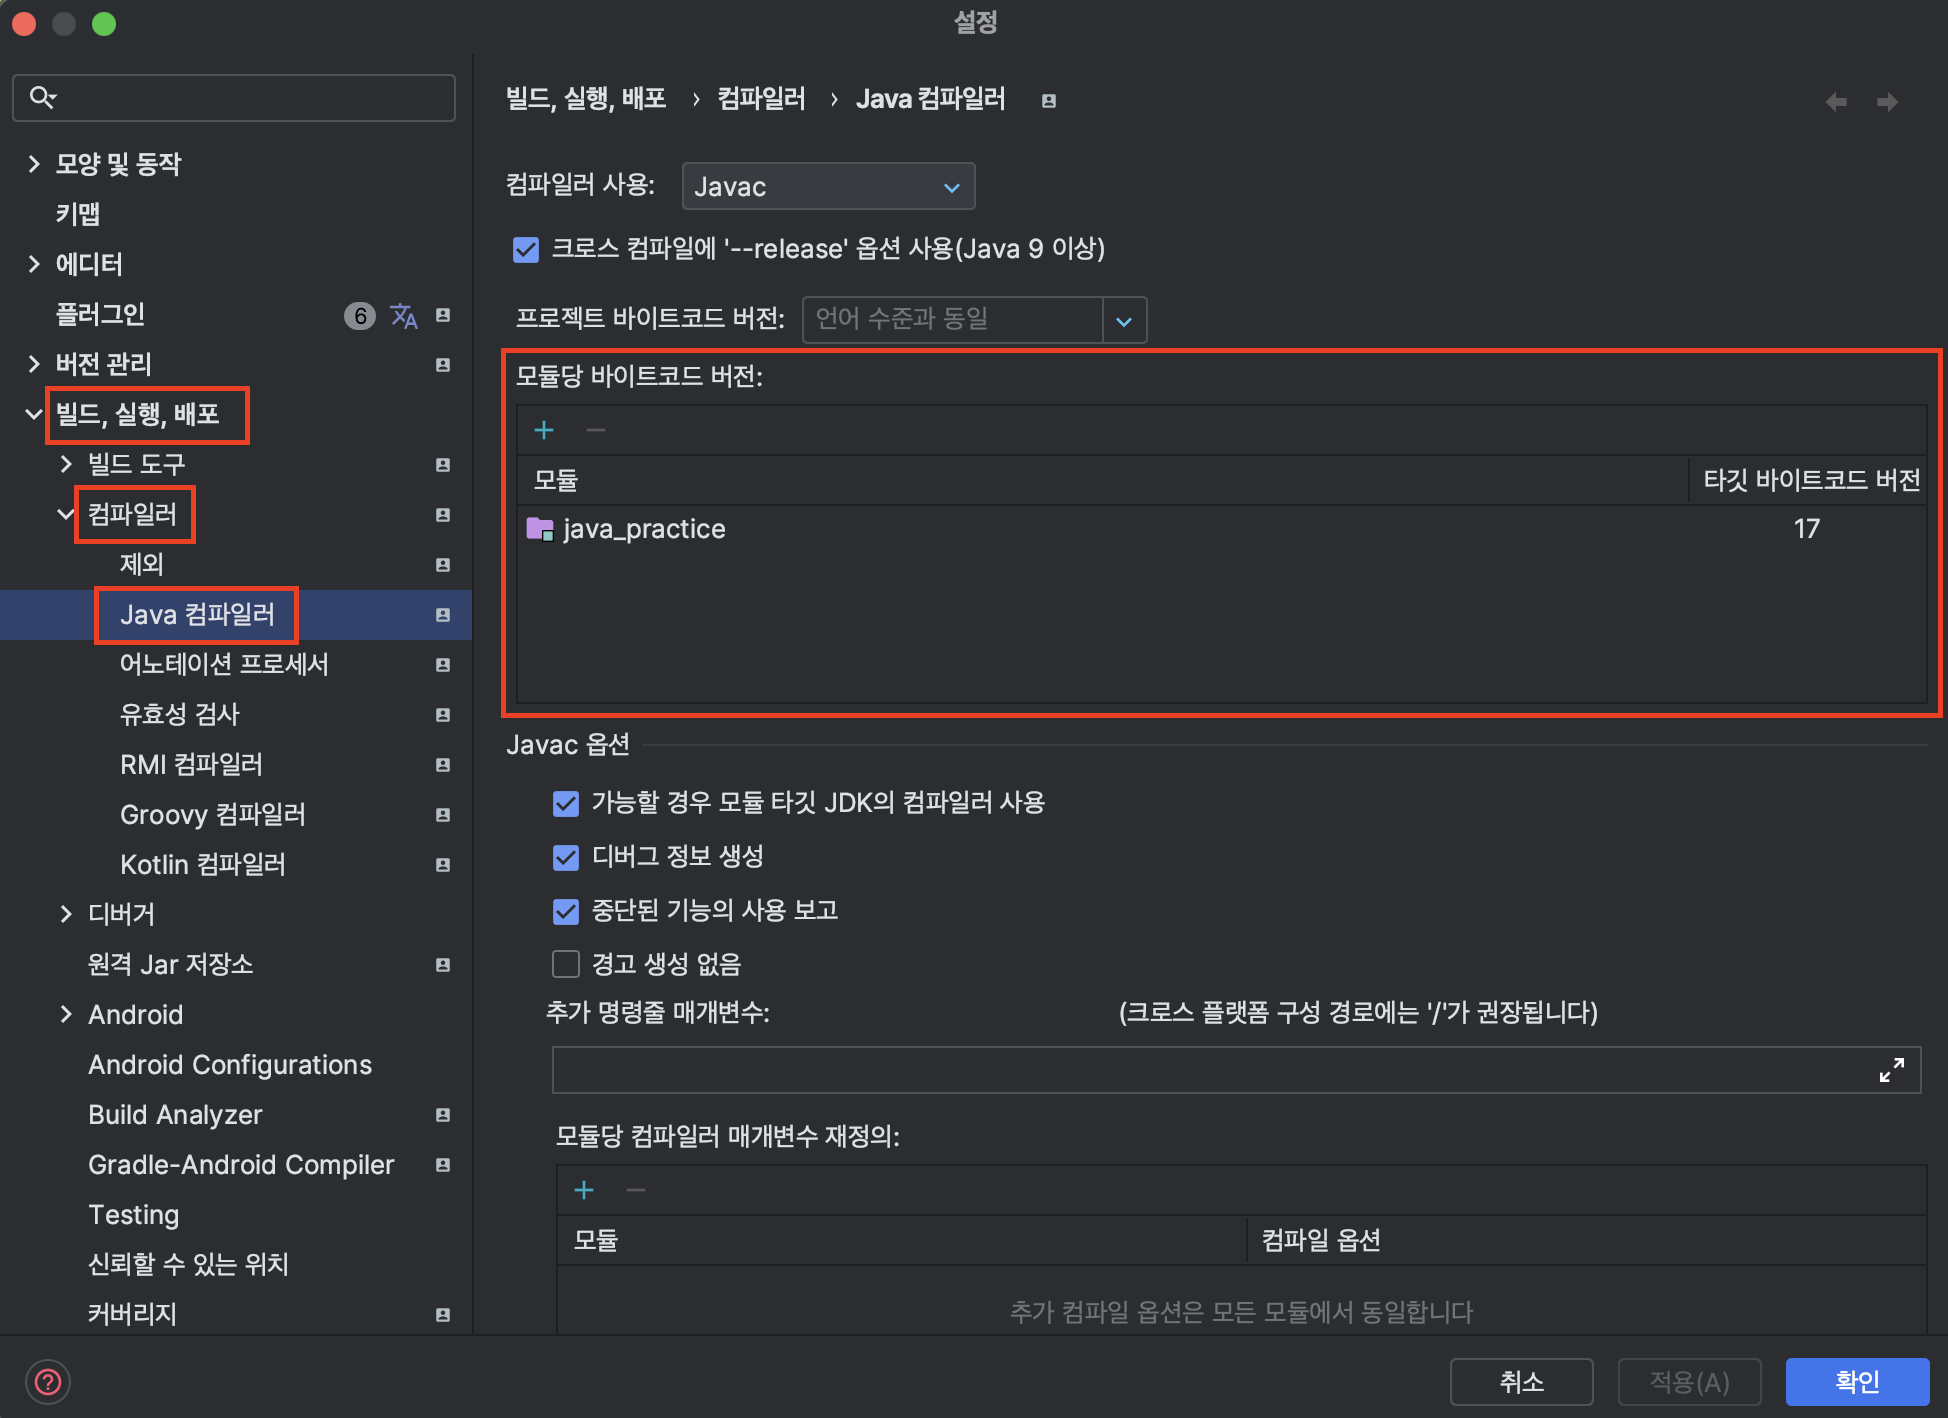The width and height of the screenshot is (1948, 1418).
Task: Enable the 경고 생성 없음 checkbox
Action: (x=566, y=964)
